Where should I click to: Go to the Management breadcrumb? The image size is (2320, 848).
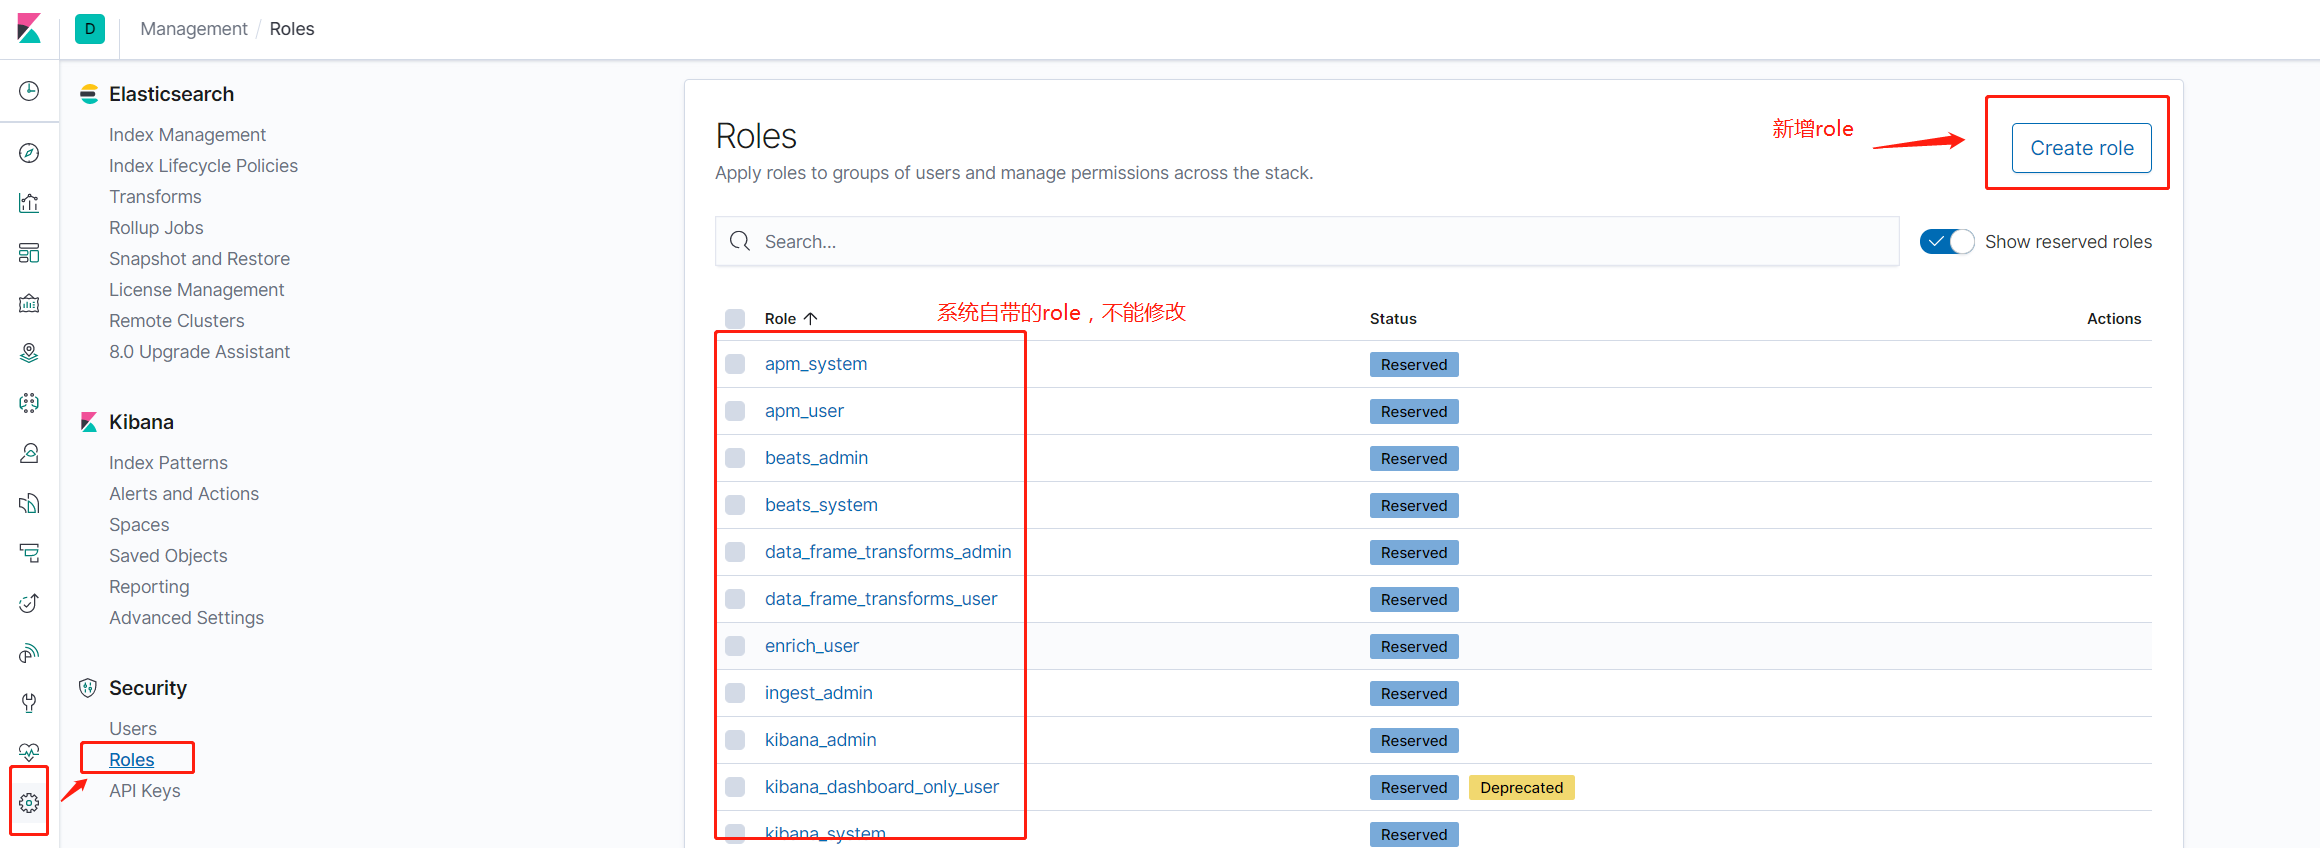(x=193, y=29)
